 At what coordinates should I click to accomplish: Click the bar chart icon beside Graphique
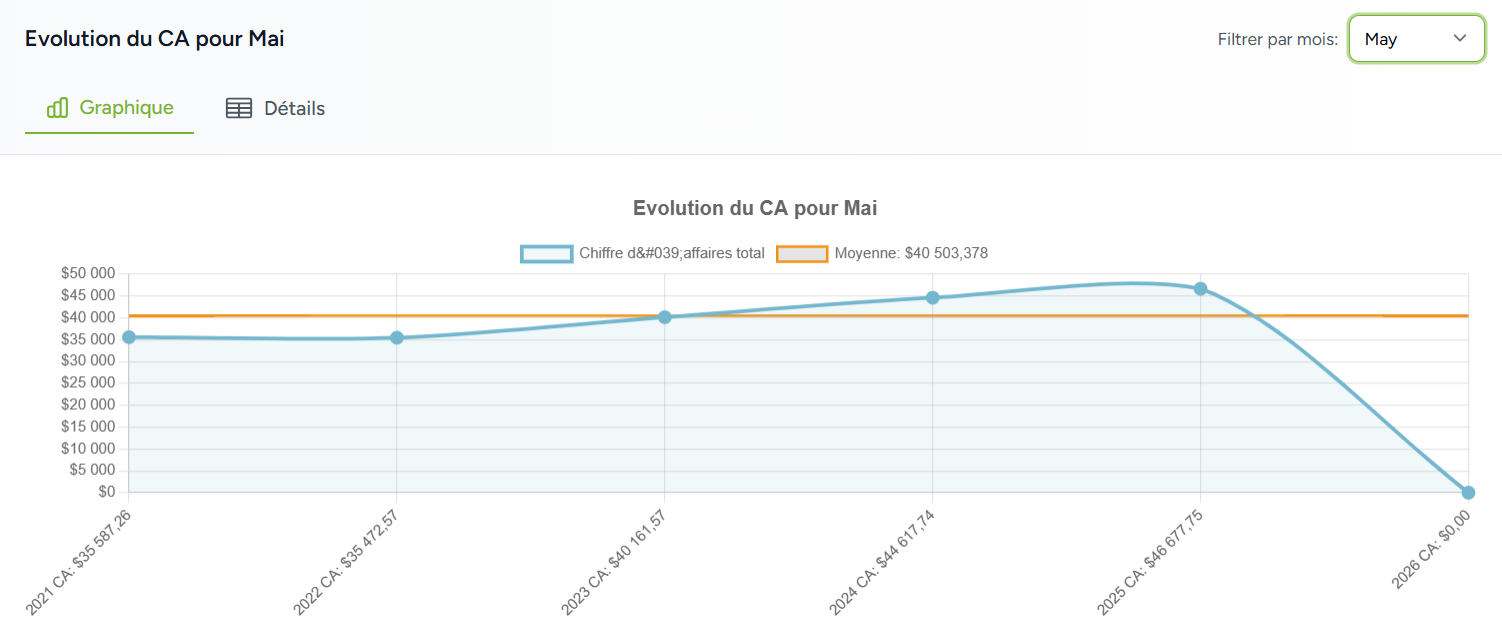[x=57, y=108]
